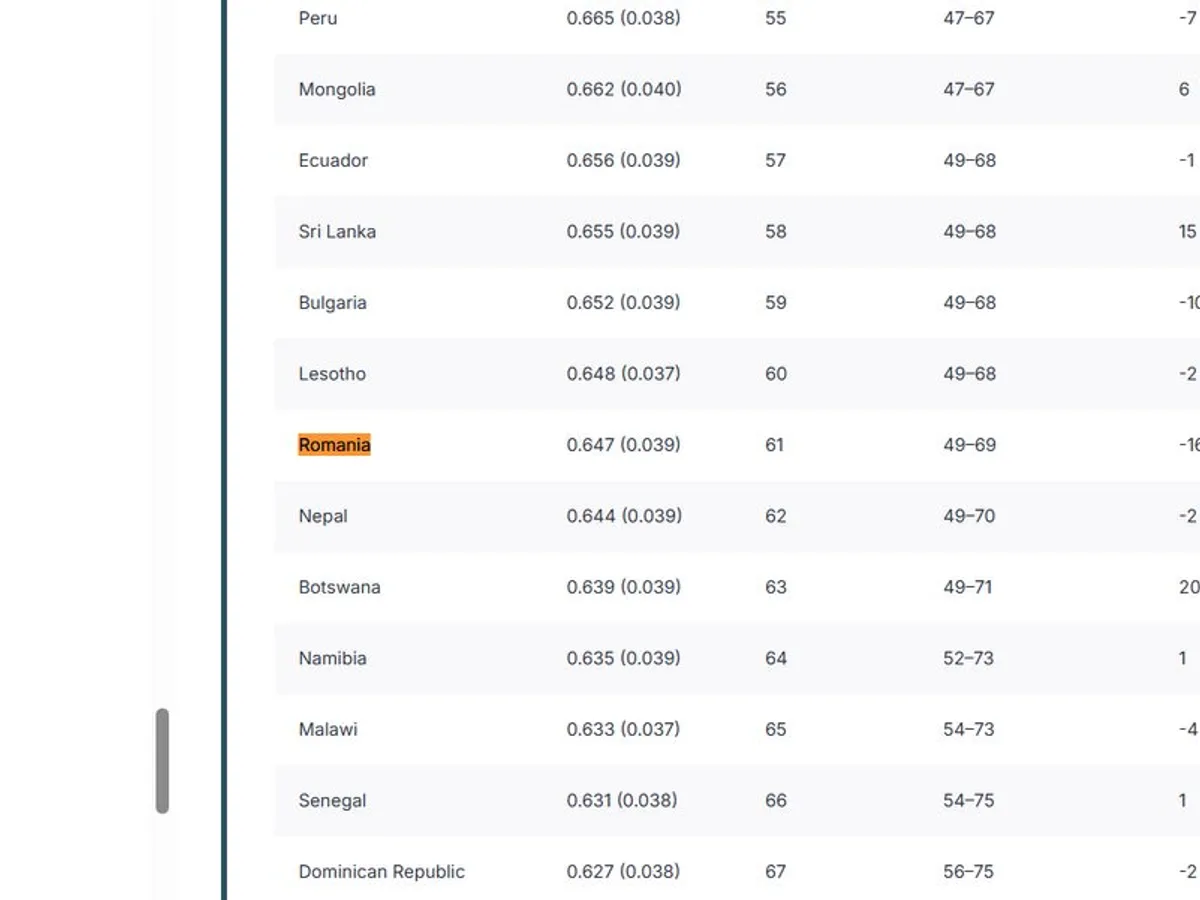The width and height of the screenshot is (1200, 900).
Task: Click the Bulgaria country label
Action: pyautogui.click(x=332, y=302)
